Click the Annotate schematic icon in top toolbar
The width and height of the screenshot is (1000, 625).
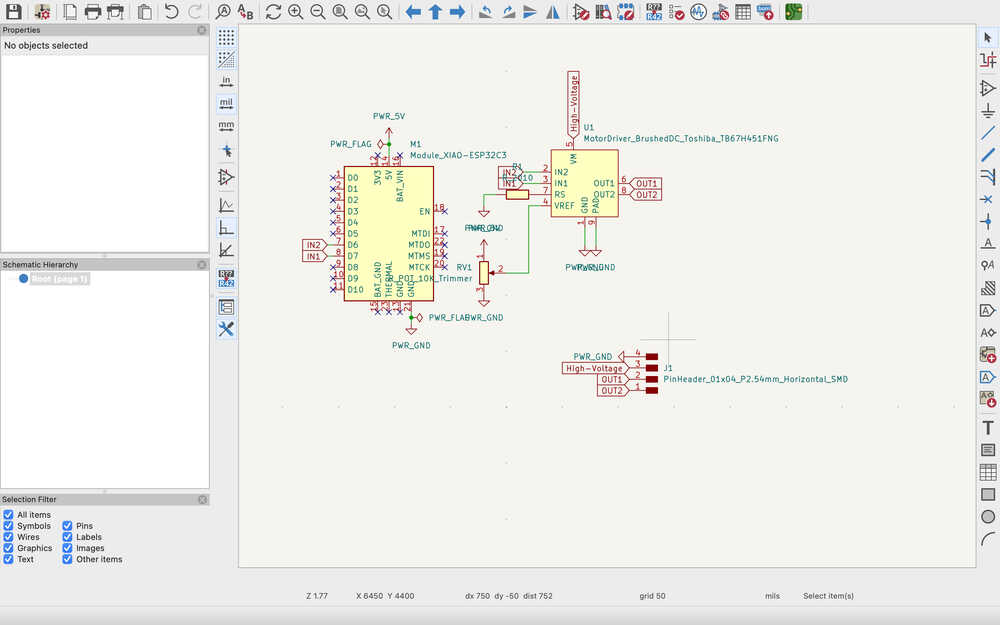click(x=653, y=12)
